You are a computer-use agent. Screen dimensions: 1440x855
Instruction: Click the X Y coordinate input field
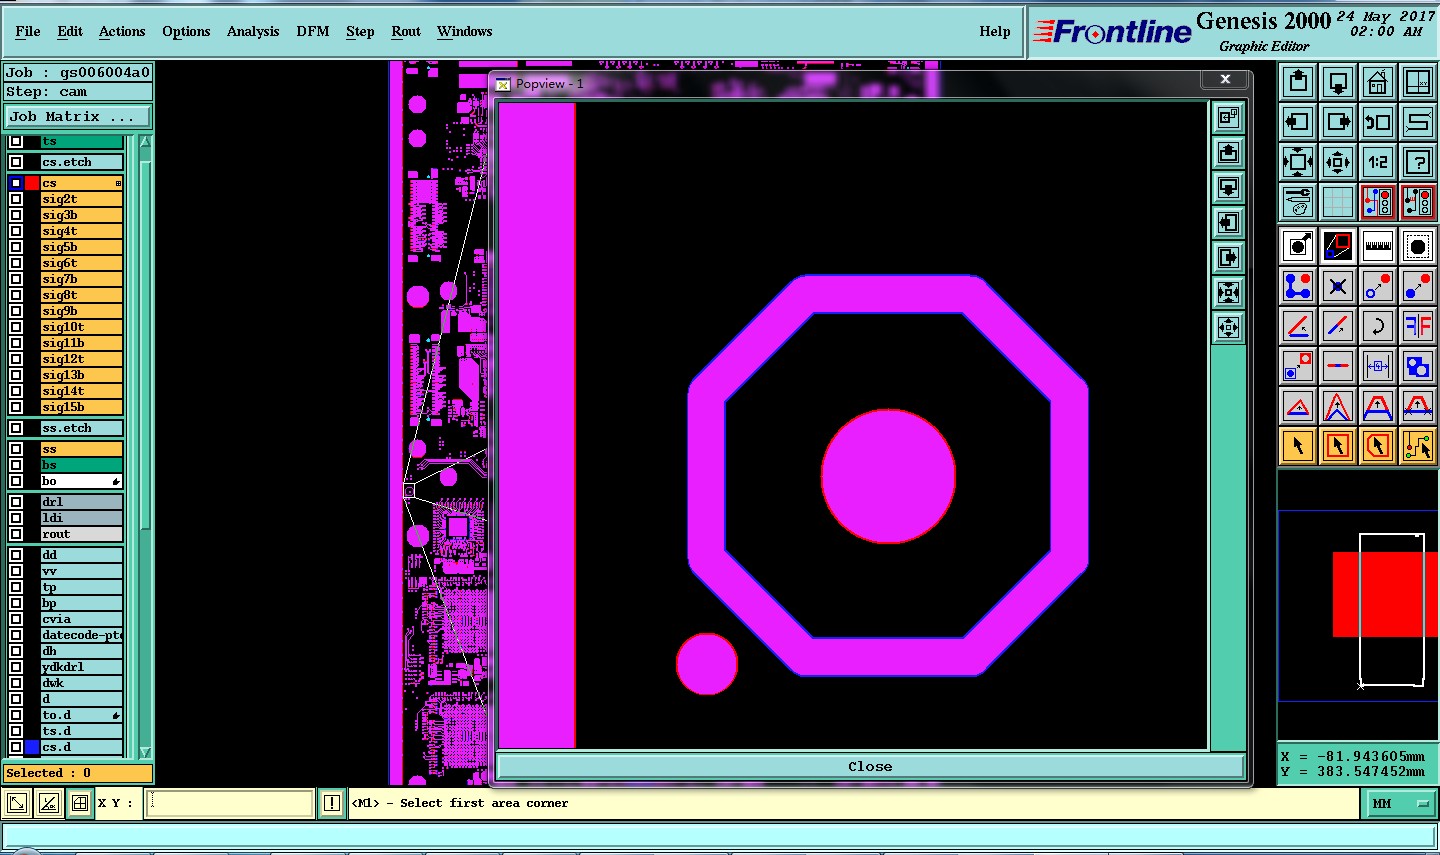(x=229, y=803)
